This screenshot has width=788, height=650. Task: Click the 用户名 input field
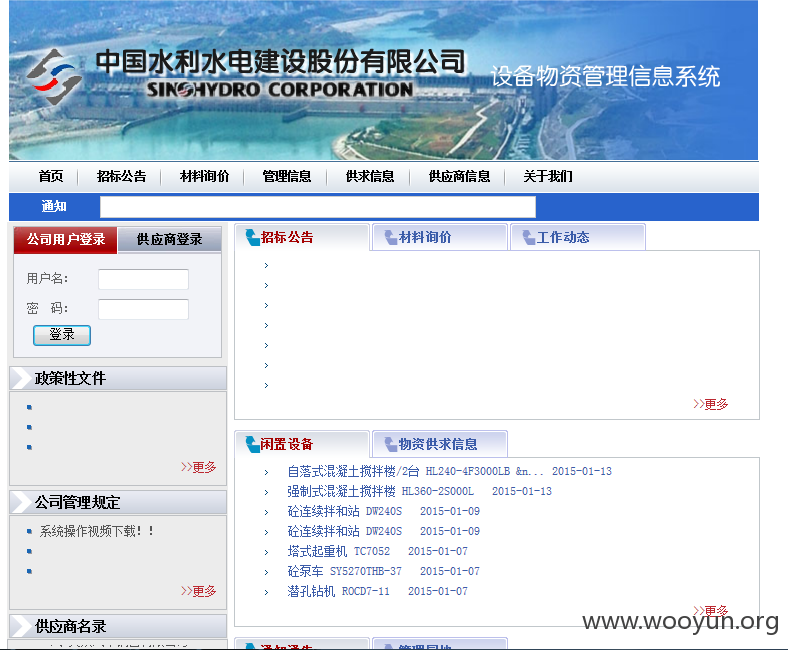(143, 279)
